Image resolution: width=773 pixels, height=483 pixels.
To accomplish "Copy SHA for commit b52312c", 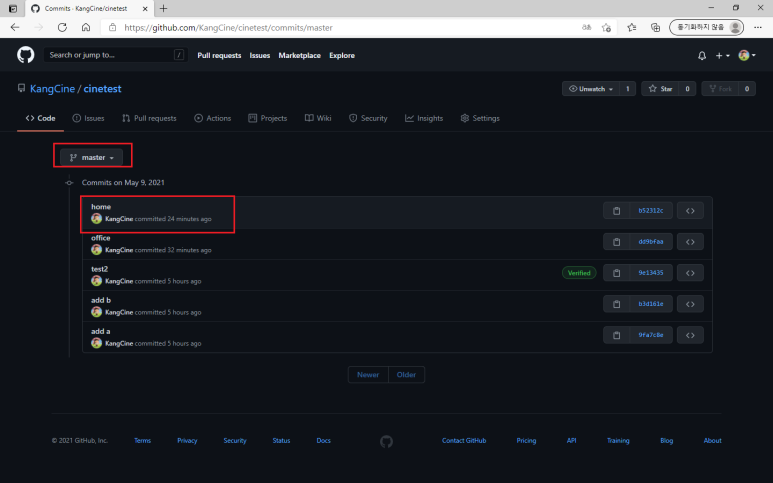I will [x=616, y=211].
